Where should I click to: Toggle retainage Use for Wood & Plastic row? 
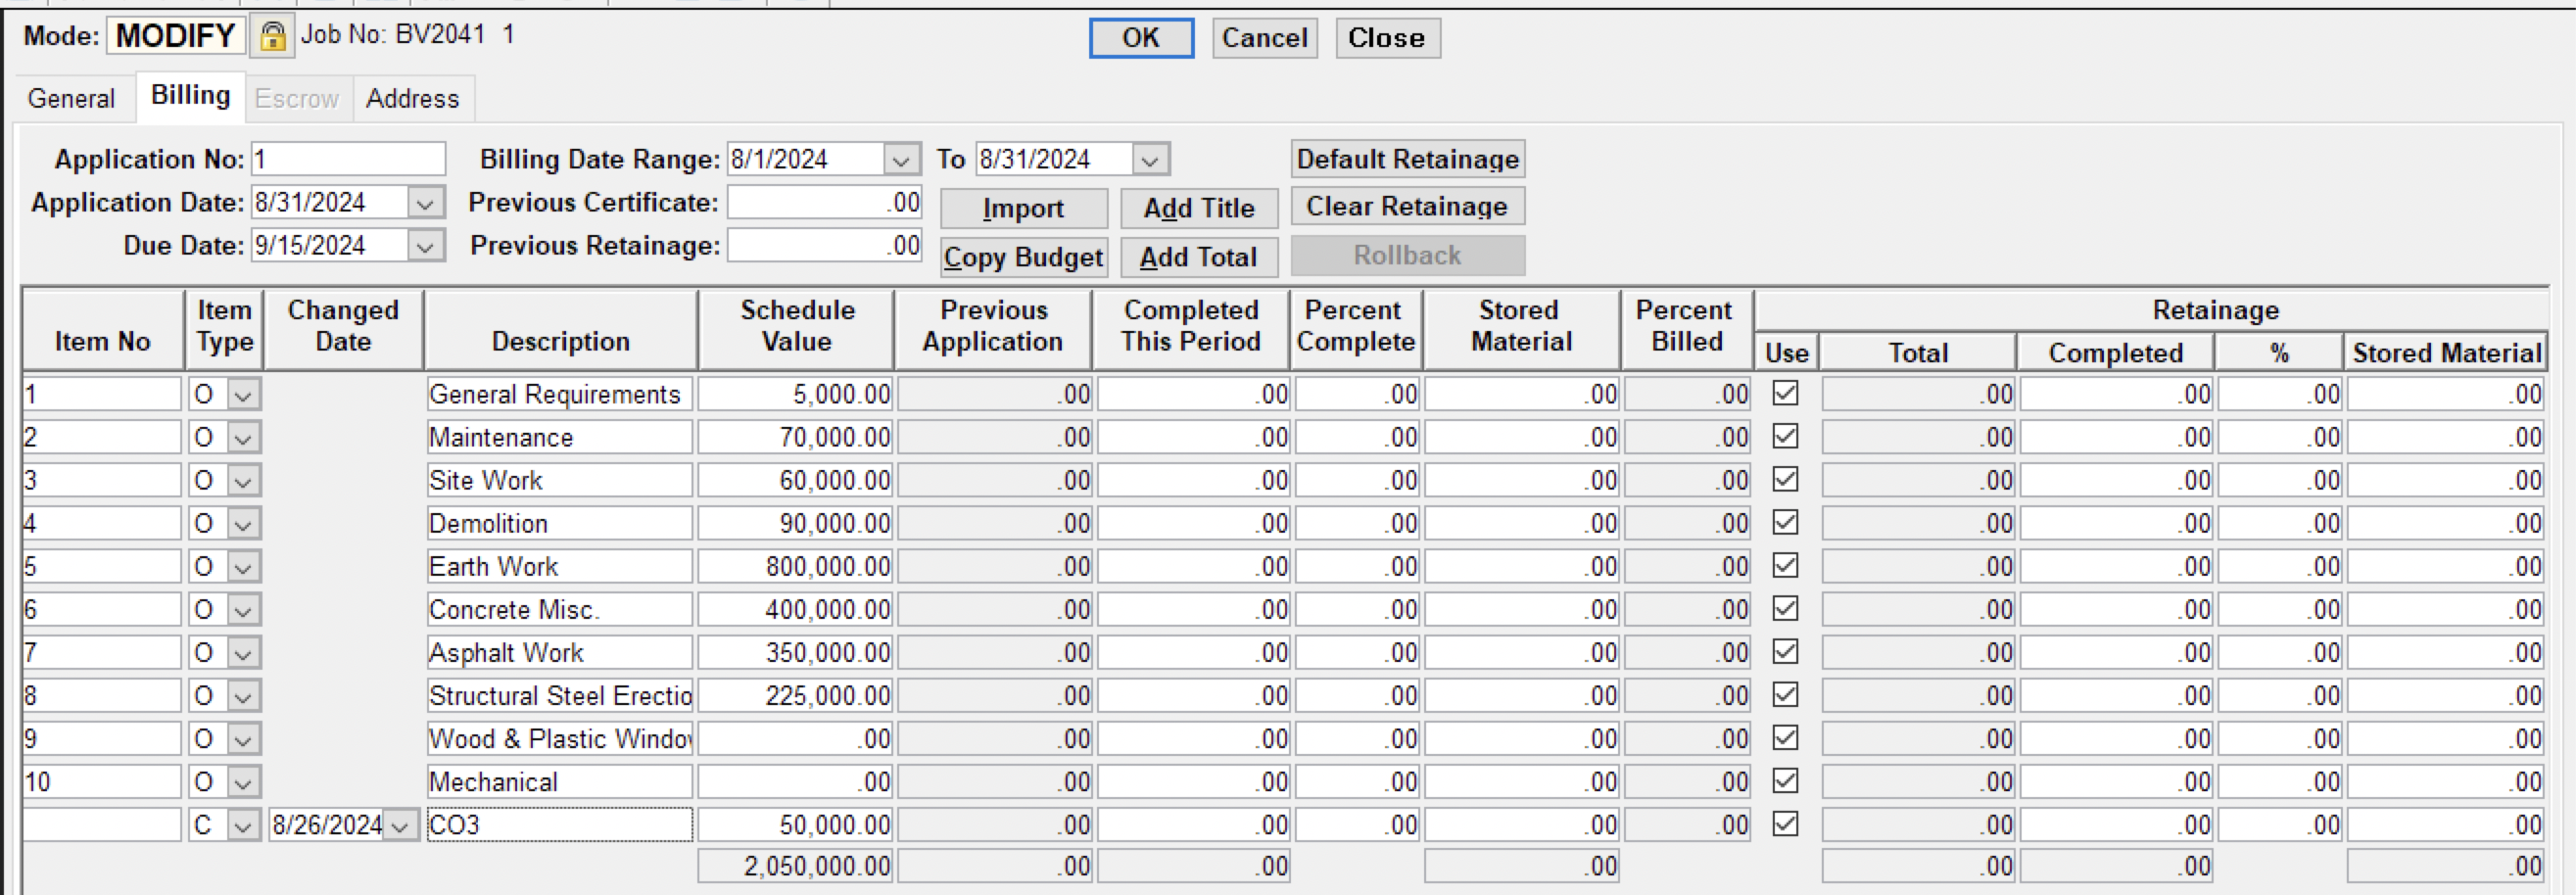click(x=1785, y=737)
